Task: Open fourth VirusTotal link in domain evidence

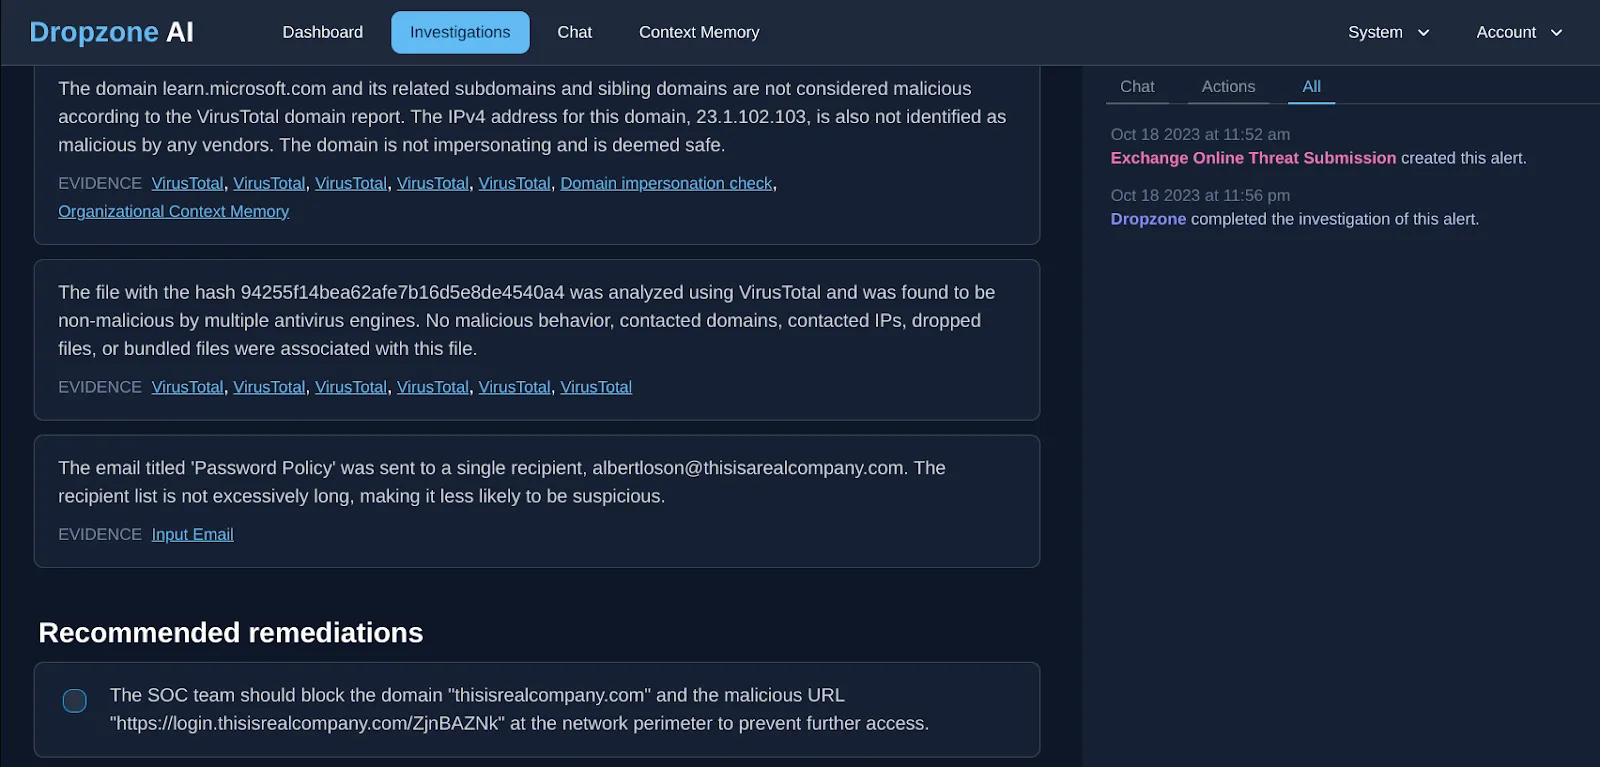Action: (x=433, y=183)
